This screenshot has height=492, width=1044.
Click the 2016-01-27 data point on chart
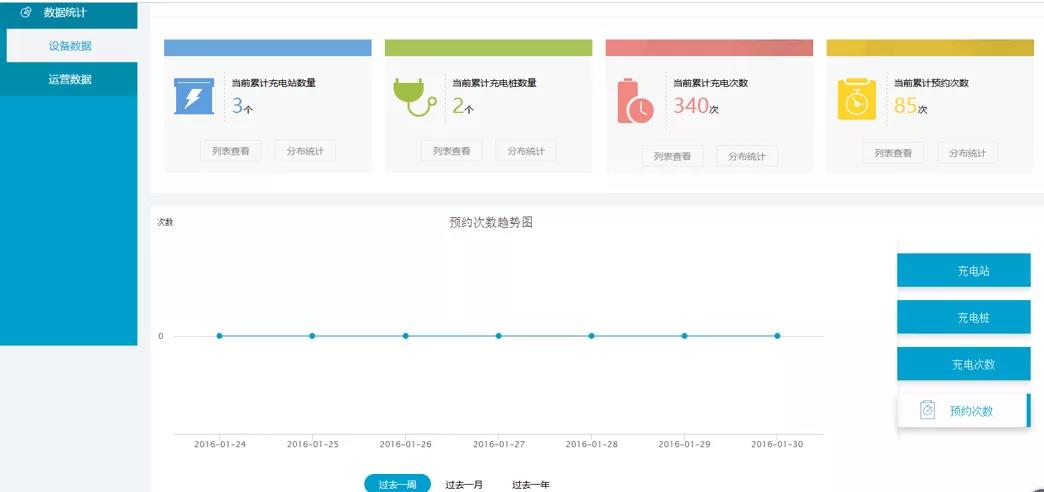point(498,336)
